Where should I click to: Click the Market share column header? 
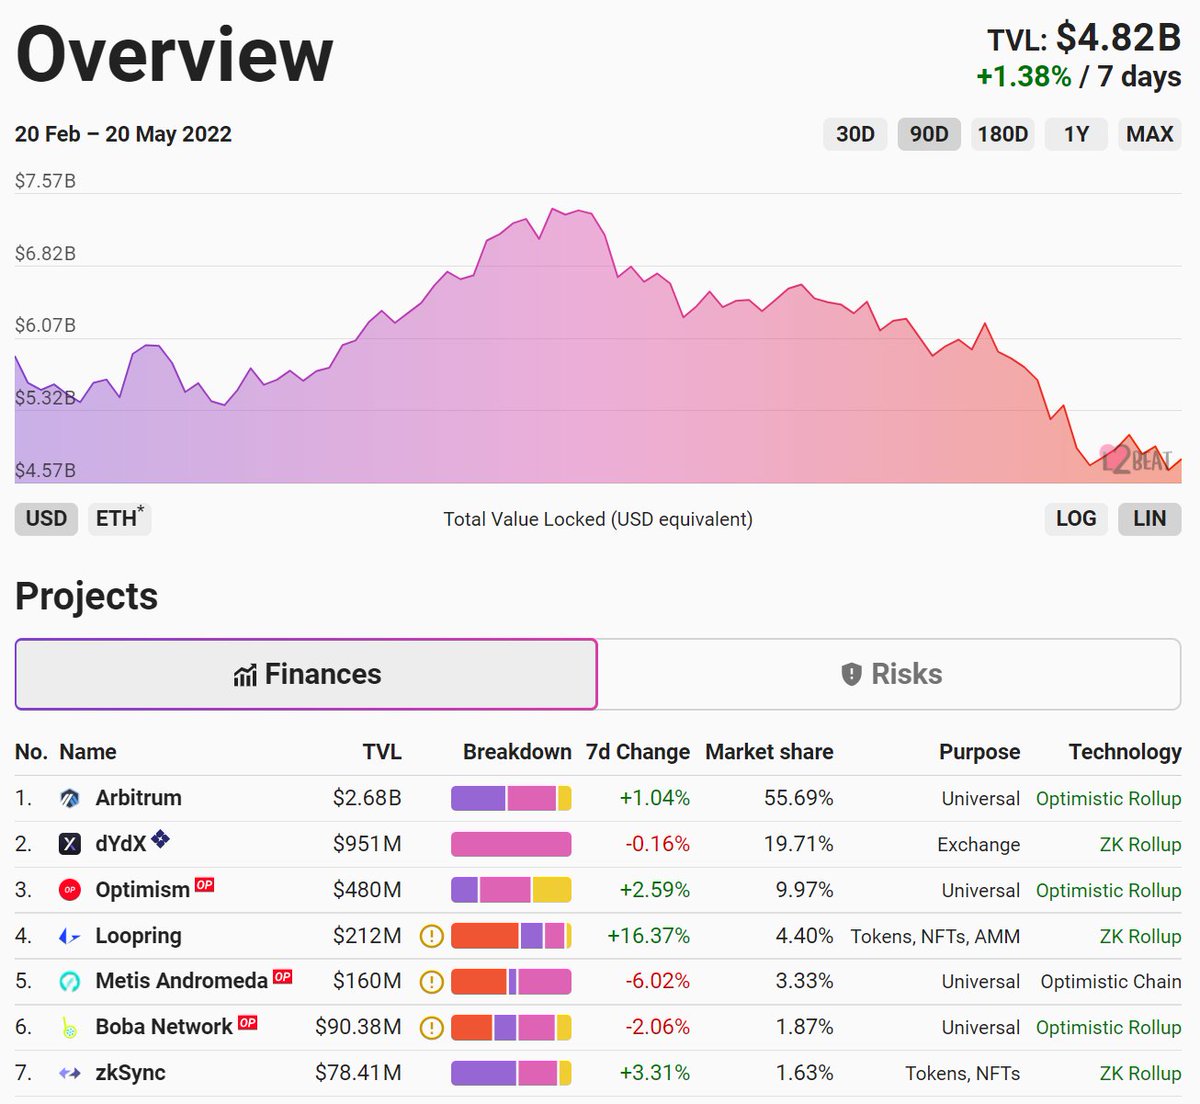click(x=769, y=752)
